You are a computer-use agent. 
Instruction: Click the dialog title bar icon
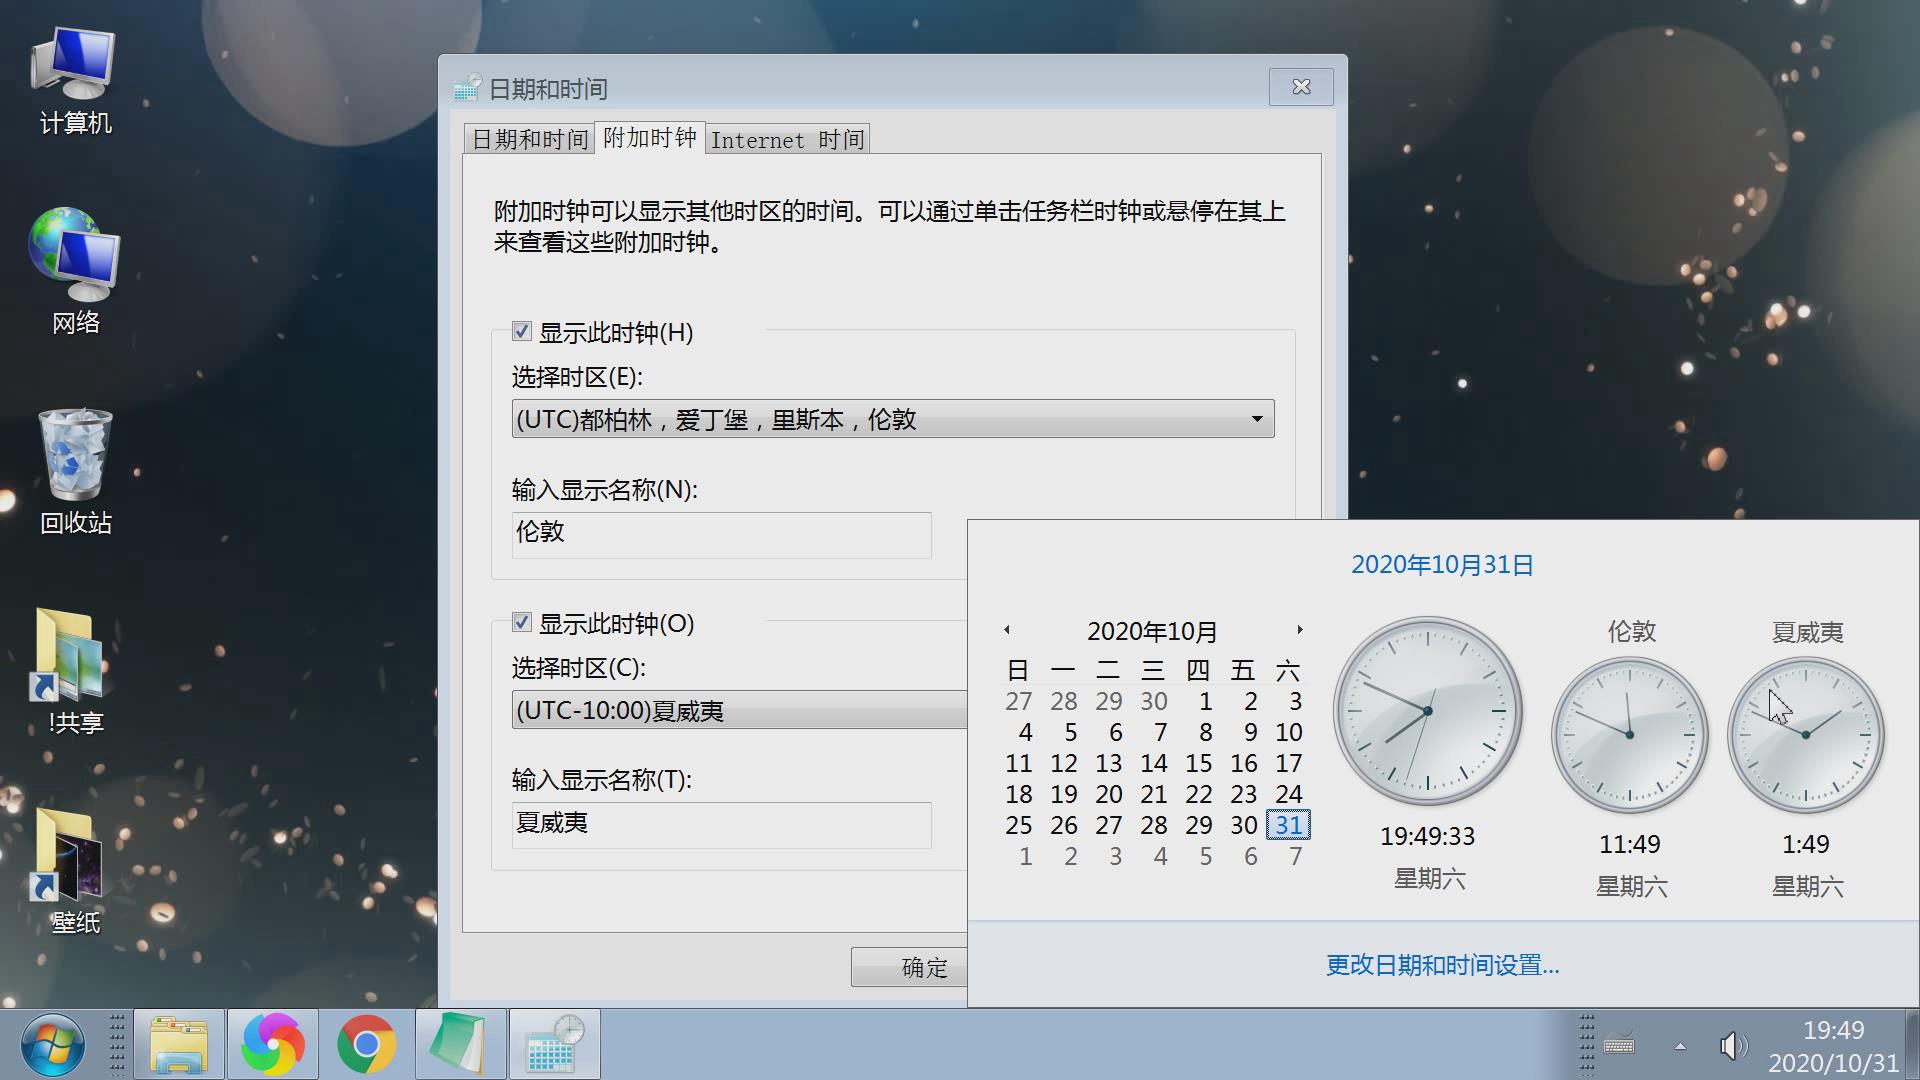467,88
